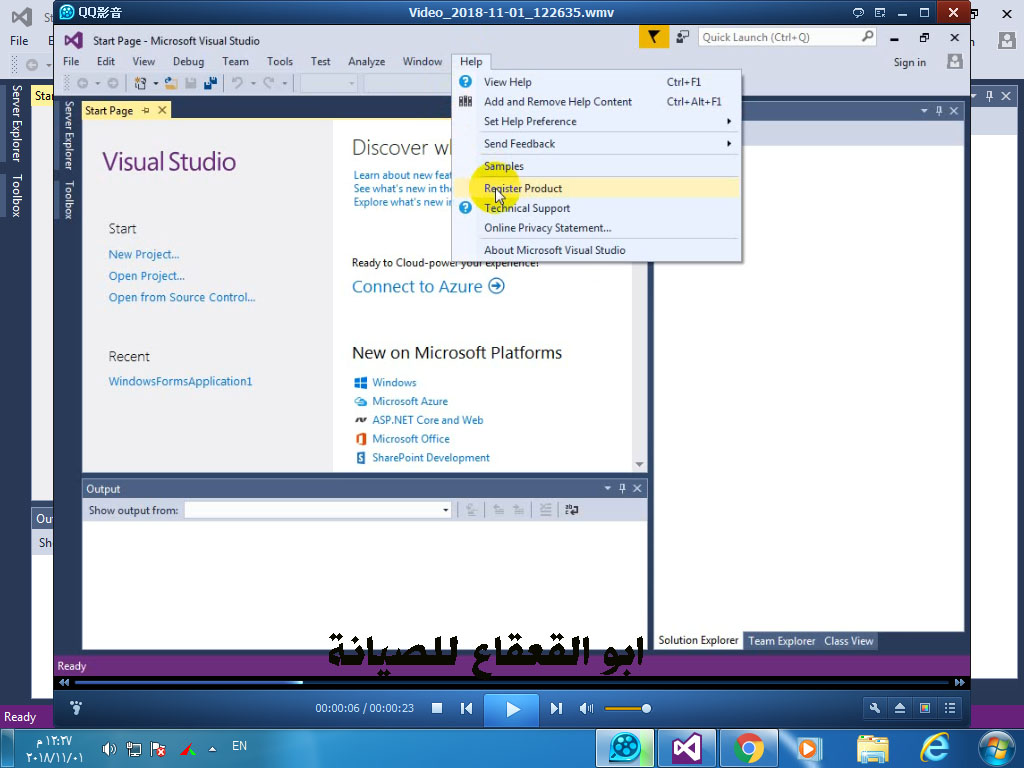This screenshot has height=768, width=1024.
Task: Play the video in QQ player
Action: [x=511, y=709]
